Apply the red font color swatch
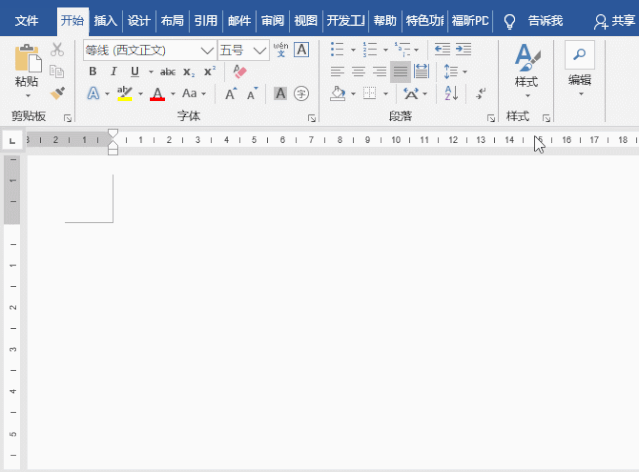 [x=157, y=93]
